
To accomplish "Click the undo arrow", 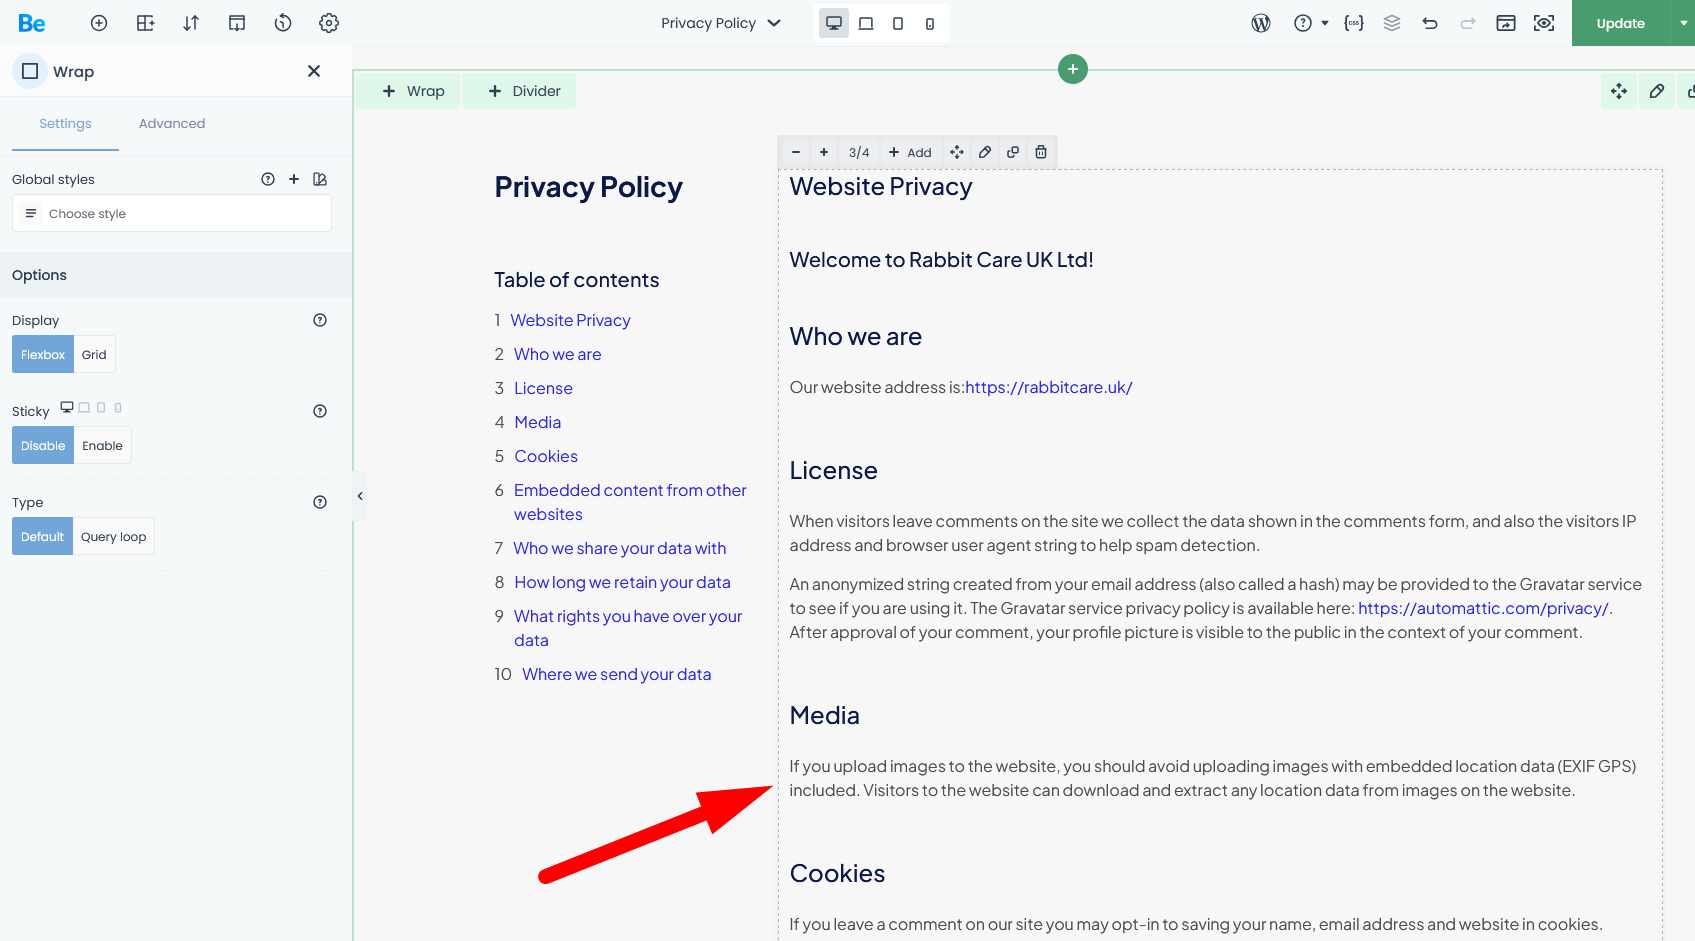I will [x=1430, y=23].
